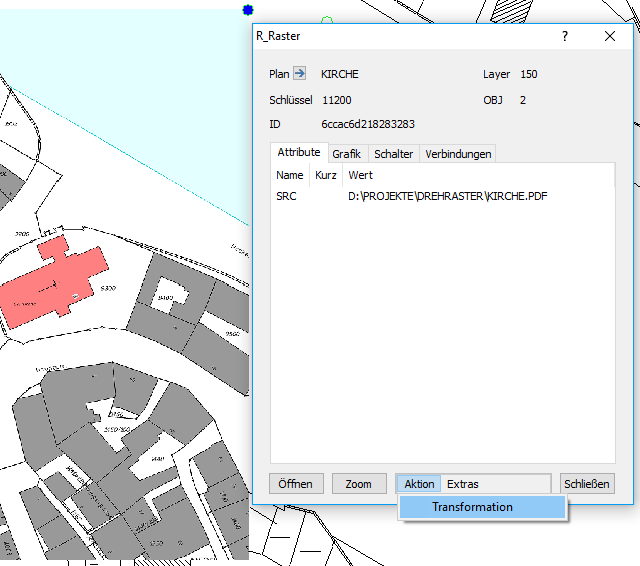640x566 pixels.
Task: Sort by the Name column header
Action: point(289,175)
